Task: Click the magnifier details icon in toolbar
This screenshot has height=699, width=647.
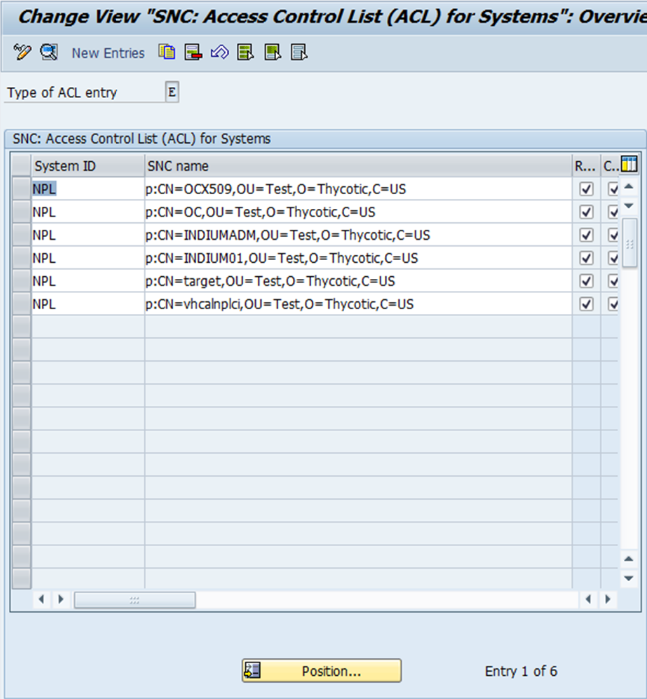Action: 48,52
